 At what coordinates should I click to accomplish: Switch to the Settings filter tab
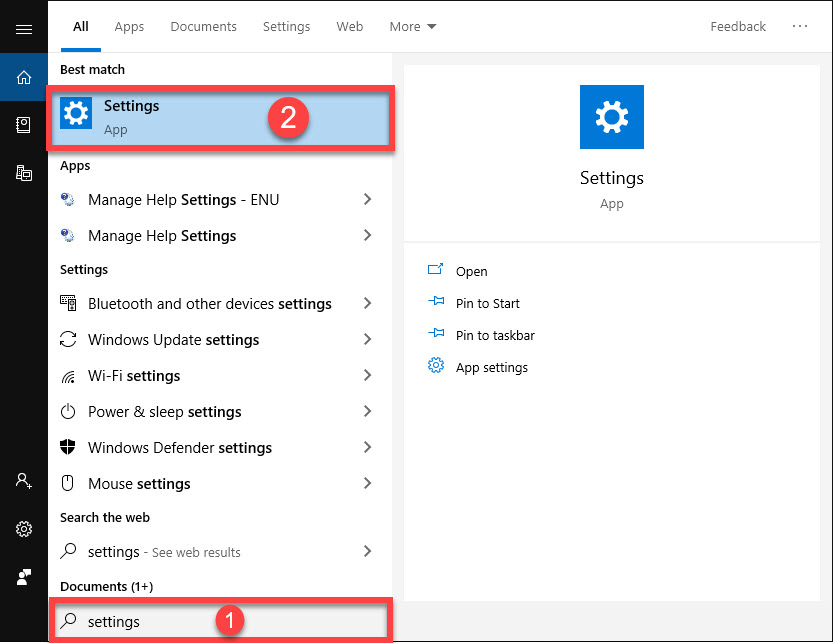pos(286,27)
